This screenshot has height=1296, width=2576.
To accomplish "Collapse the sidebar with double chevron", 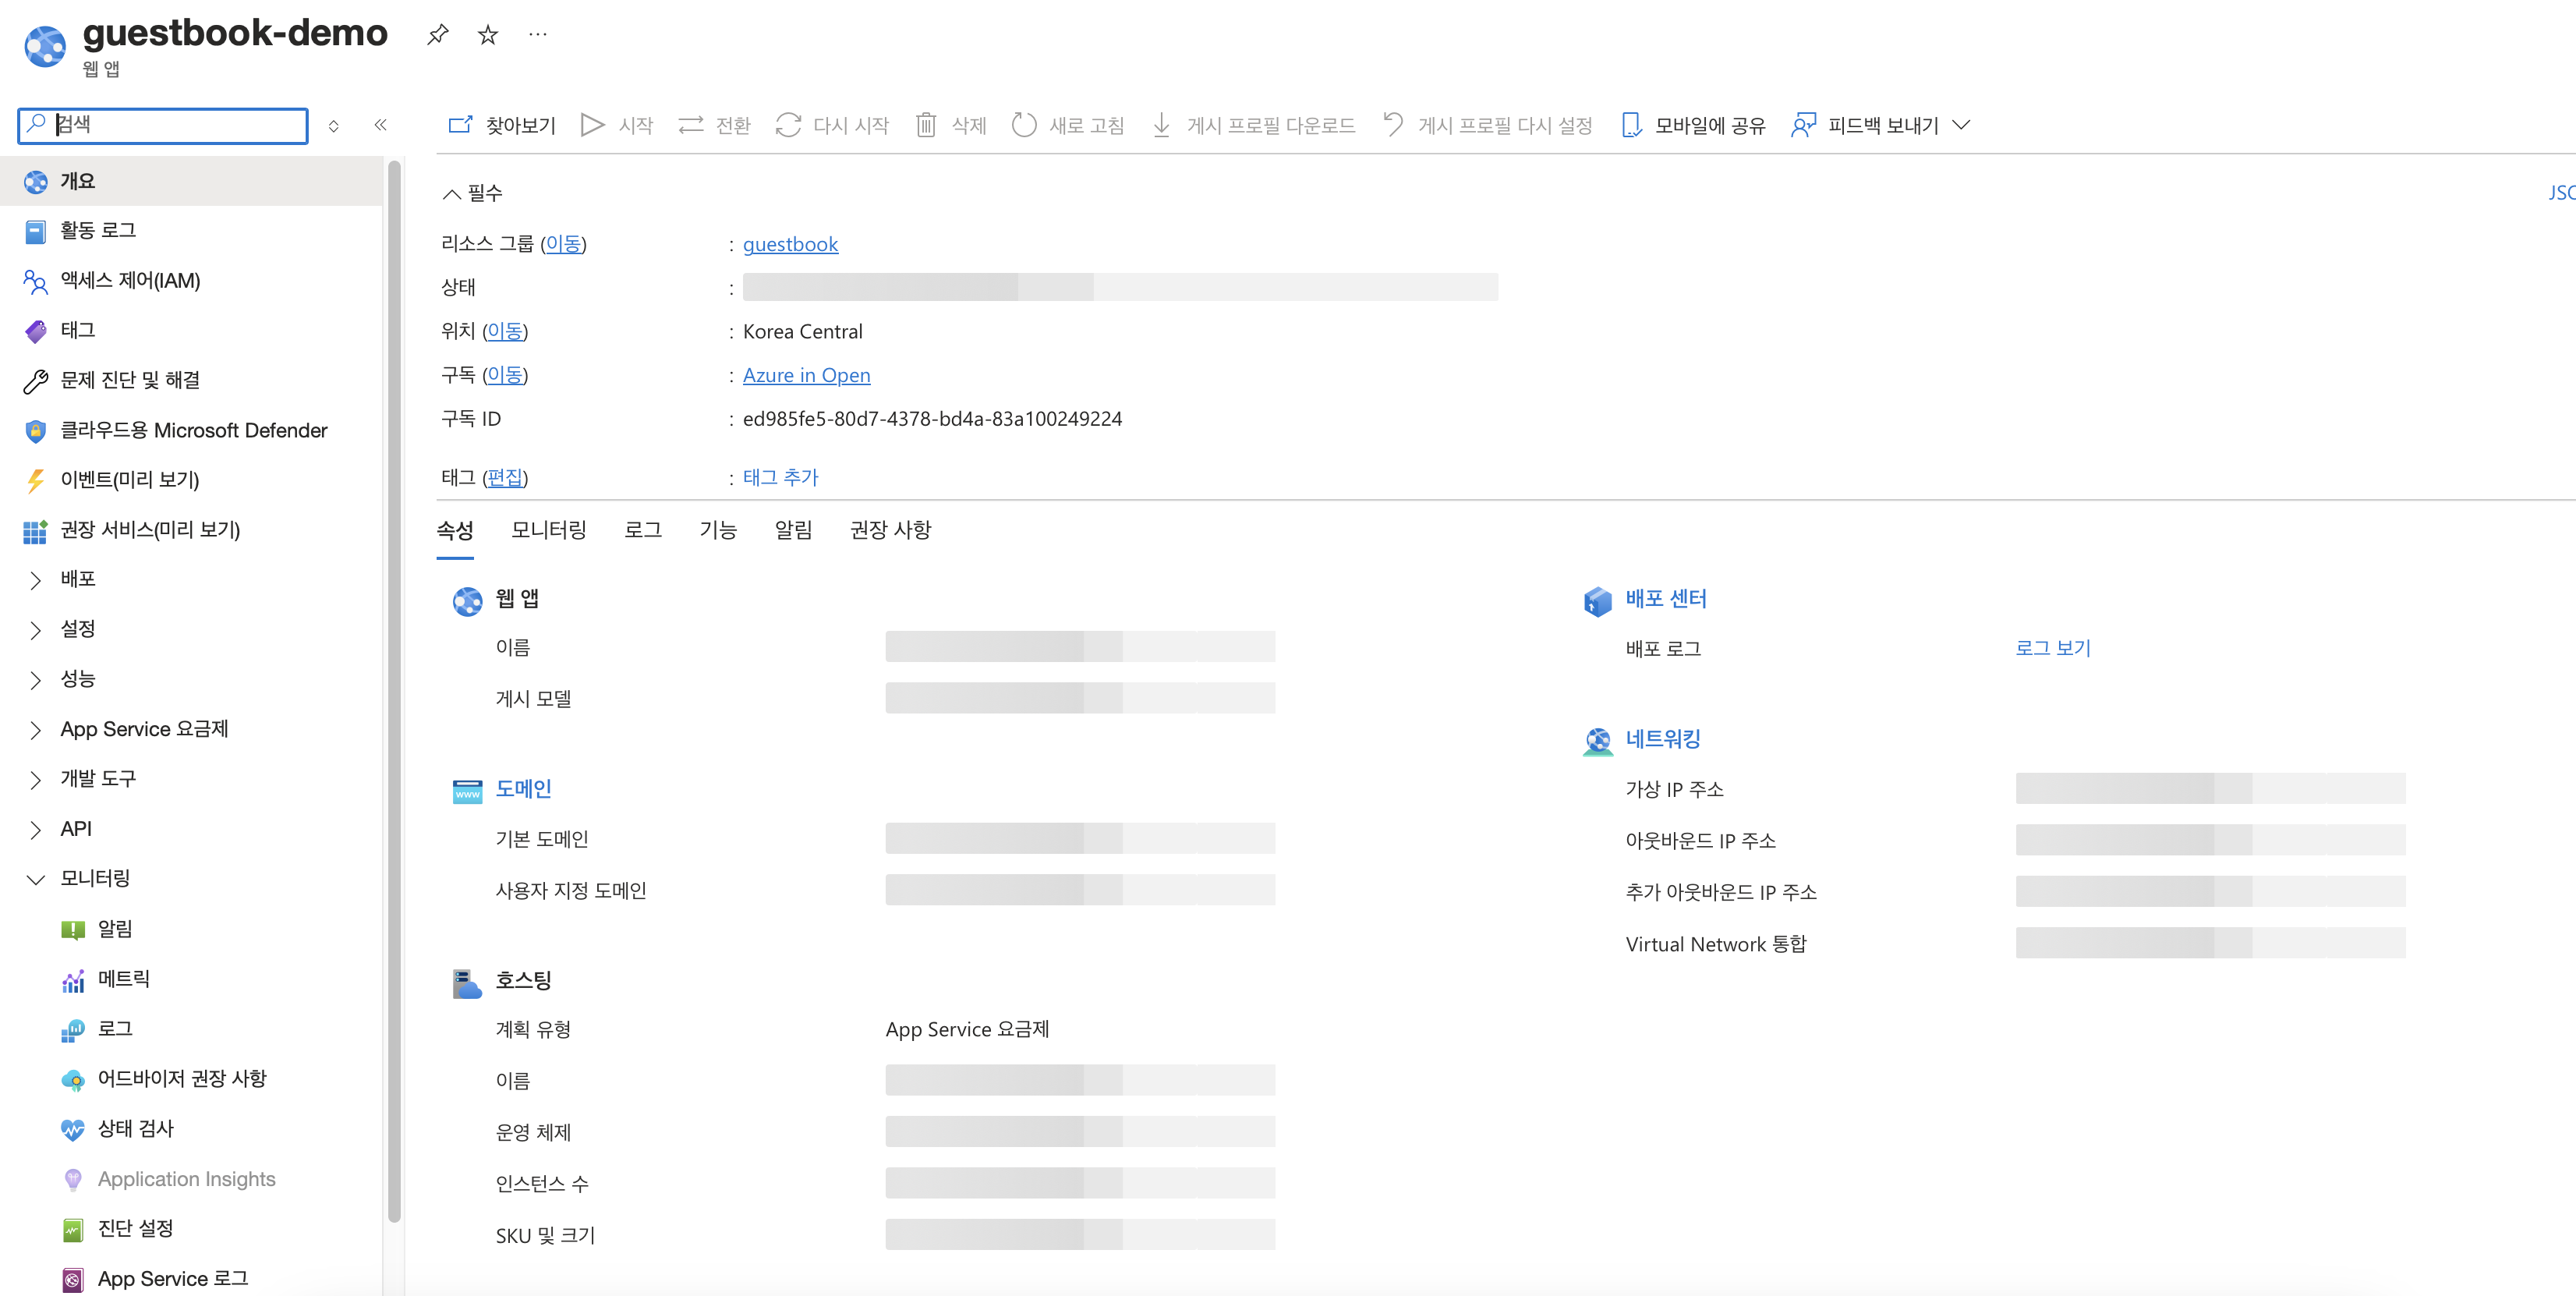I will 380,125.
